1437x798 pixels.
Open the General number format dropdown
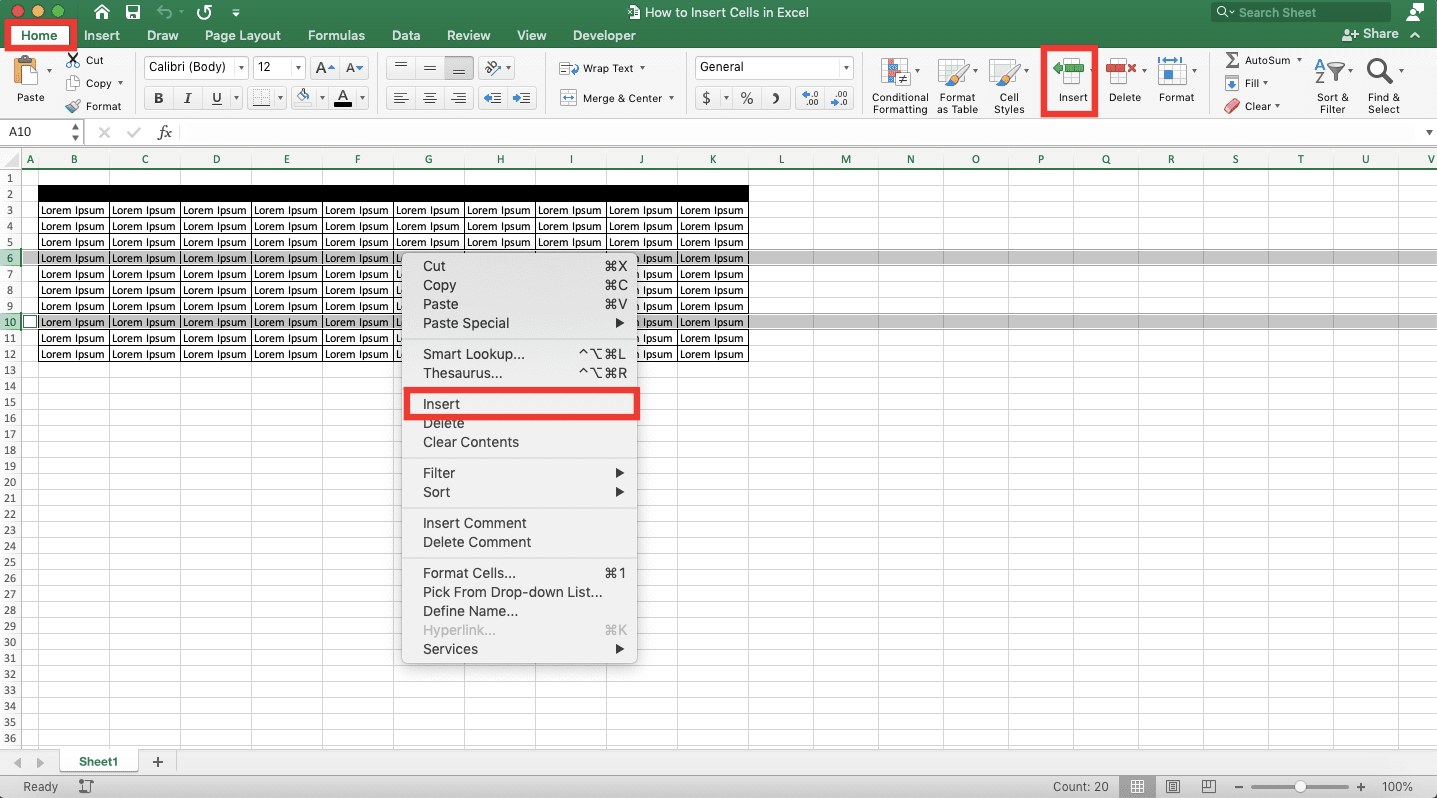coord(846,68)
